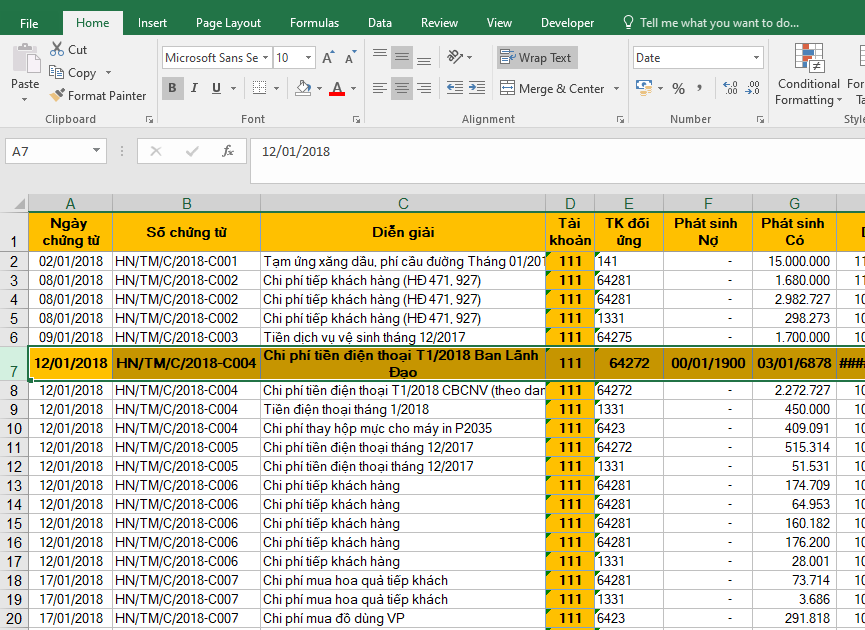The image size is (865, 630).
Task: Switch to the Page Layout tab
Action: point(228,23)
